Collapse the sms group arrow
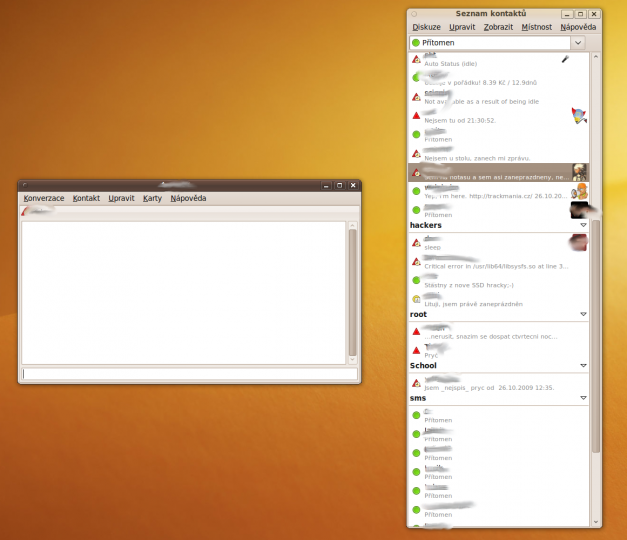 tap(583, 398)
